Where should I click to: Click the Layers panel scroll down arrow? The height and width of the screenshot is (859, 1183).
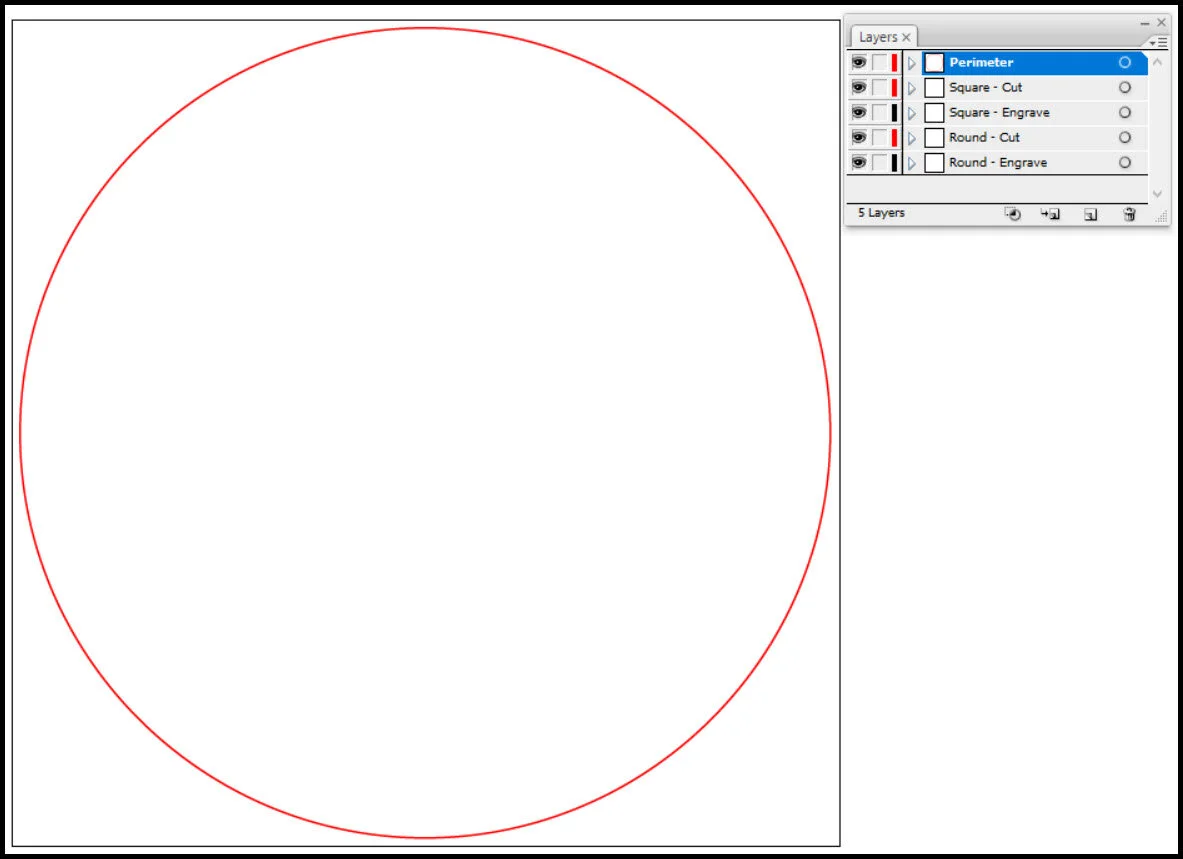(x=1157, y=194)
